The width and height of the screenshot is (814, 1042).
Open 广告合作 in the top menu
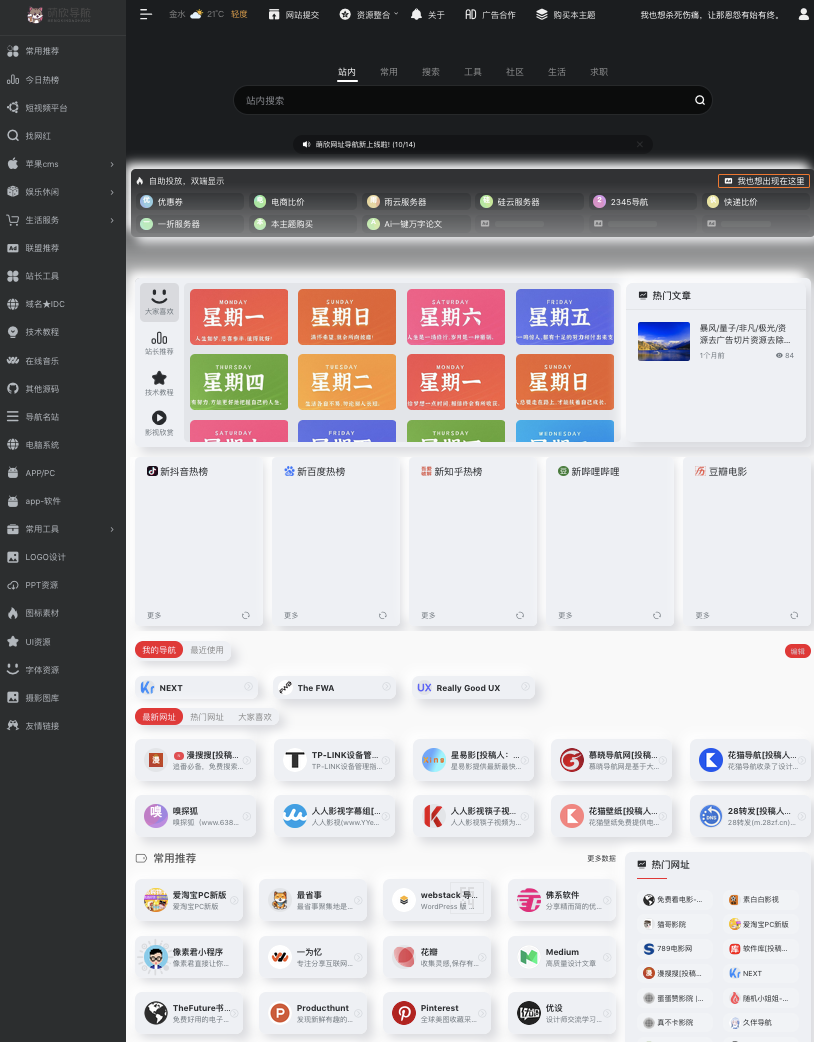[490, 14]
